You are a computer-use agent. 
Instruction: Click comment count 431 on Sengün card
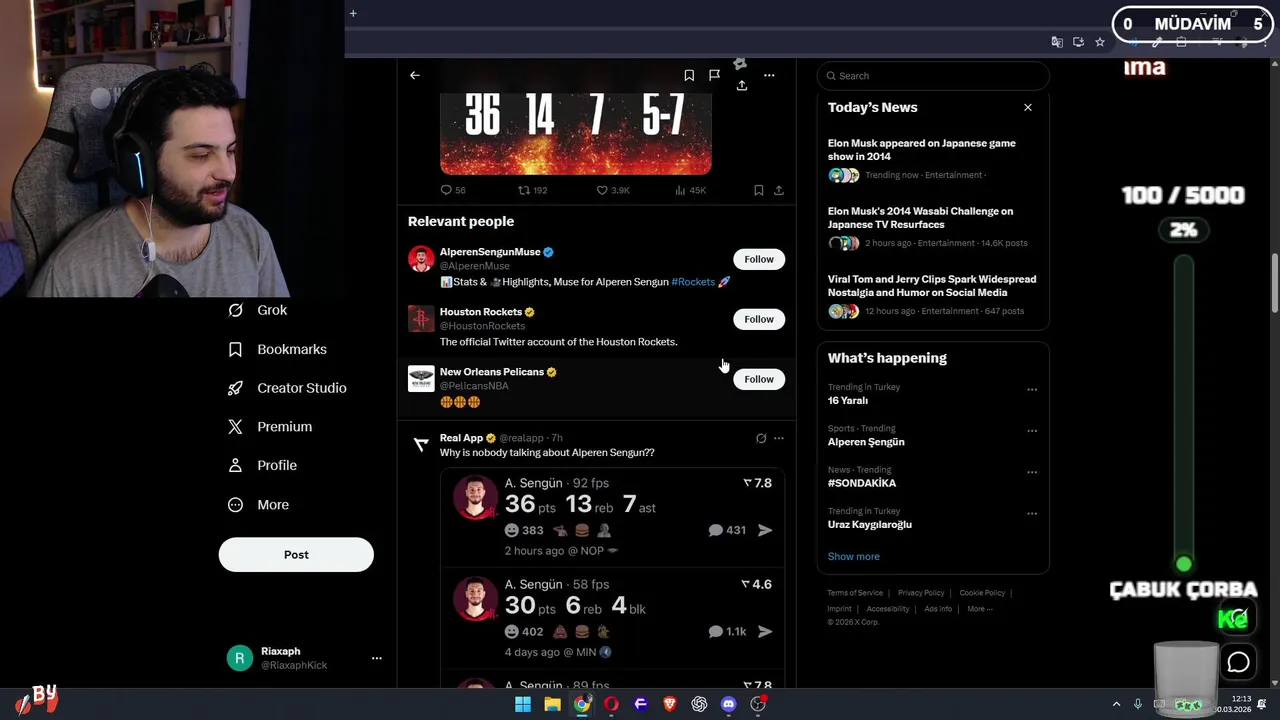pyautogui.click(x=727, y=530)
